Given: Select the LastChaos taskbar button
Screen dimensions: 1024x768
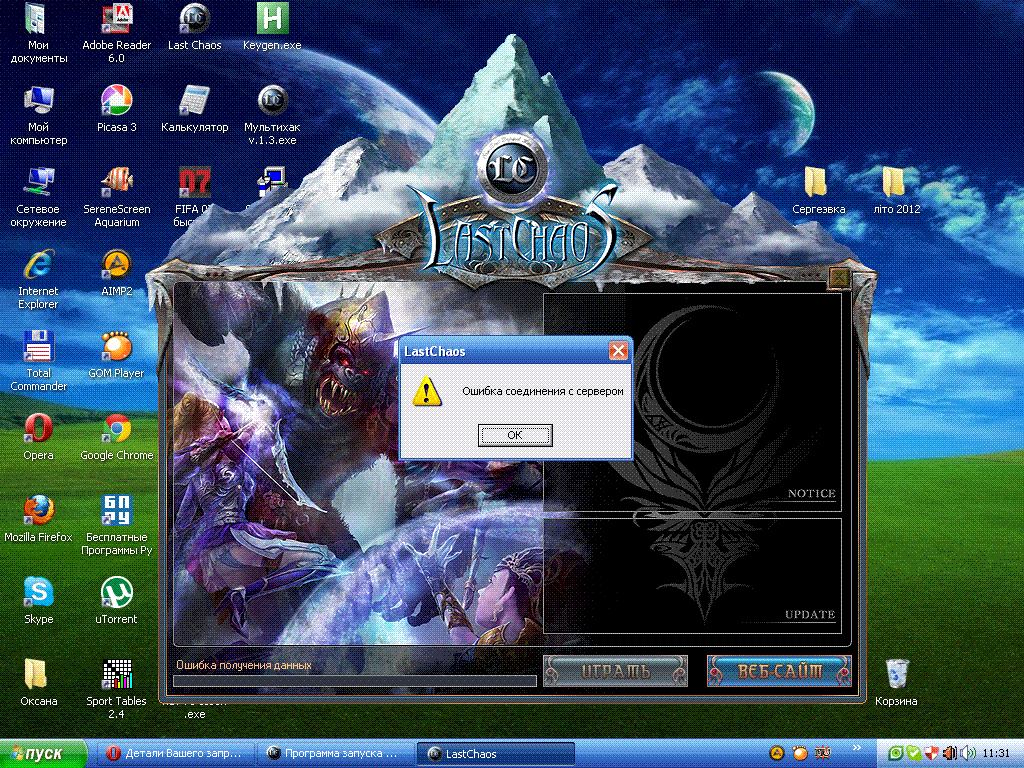Looking at the screenshot, I should 495,754.
